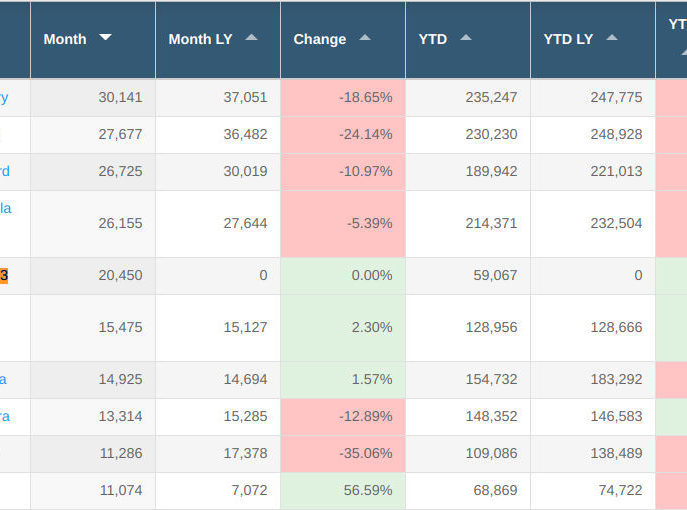
Task: Click the Change column sort arrow icon
Action: pyautogui.click(x=365, y=37)
